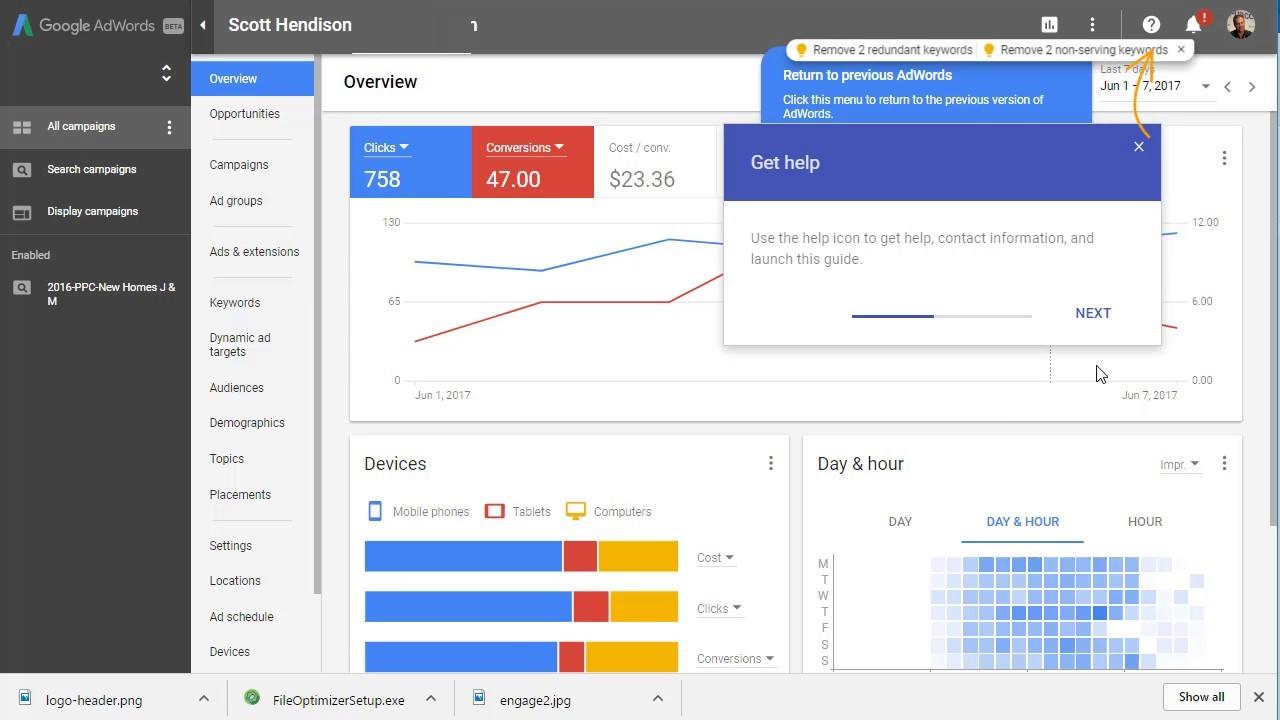Image resolution: width=1280 pixels, height=720 pixels.
Task: View notifications via the bell icon
Action: point(1192,24)
